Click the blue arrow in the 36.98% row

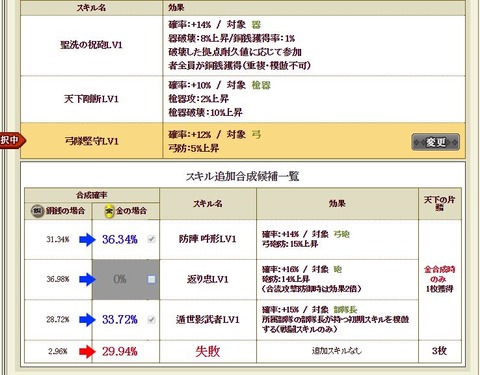[87, 279]
